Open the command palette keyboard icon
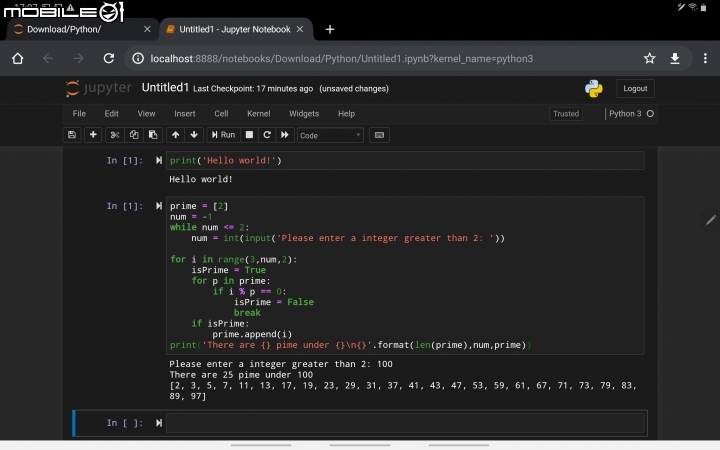720x450 pixels. pos(379,135)
